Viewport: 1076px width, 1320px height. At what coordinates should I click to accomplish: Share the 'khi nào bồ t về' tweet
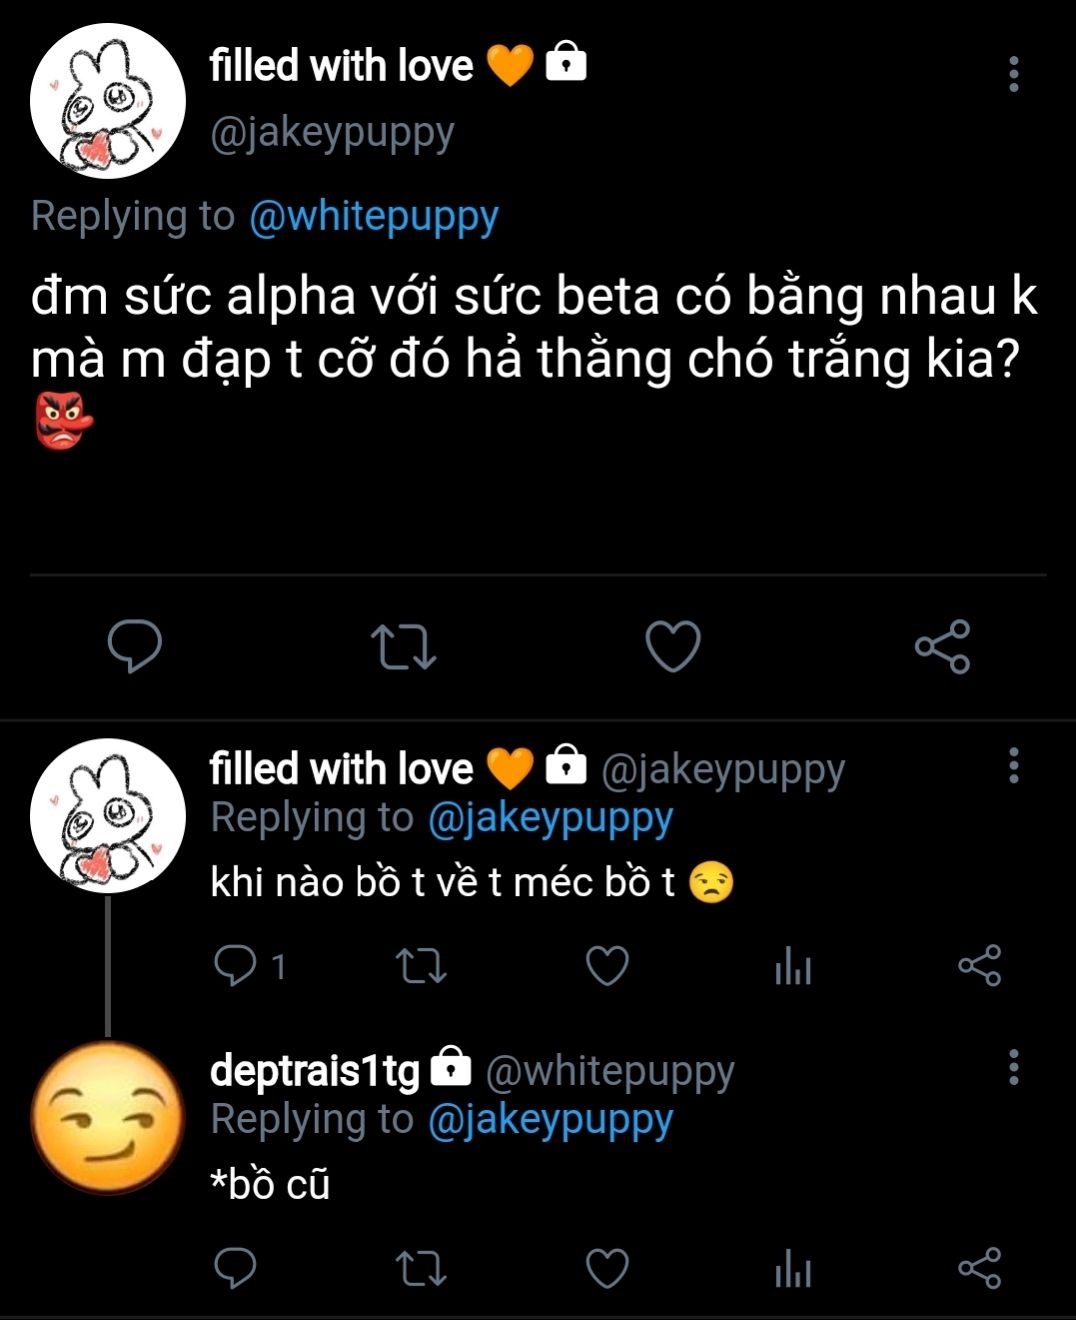(x=979, y=966)
